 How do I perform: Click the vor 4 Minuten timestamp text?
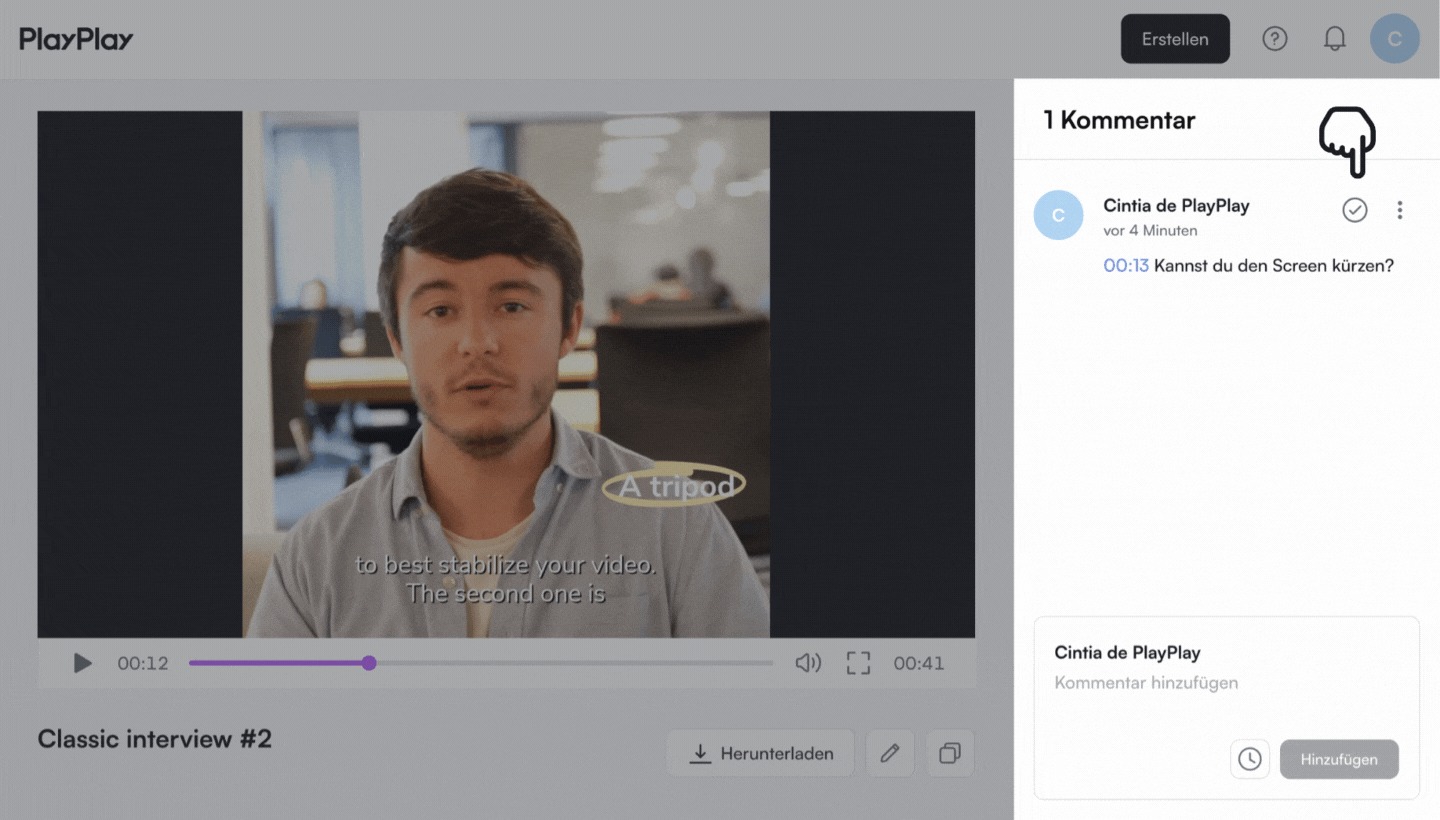click(1150, 230)
